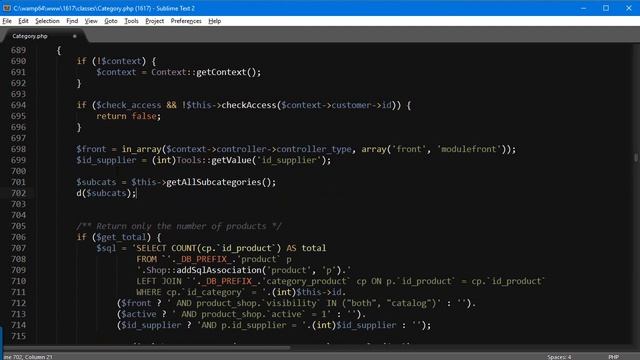Click the 'Return only the number of products' comment

pyautogui.click(x=179, y=226)
